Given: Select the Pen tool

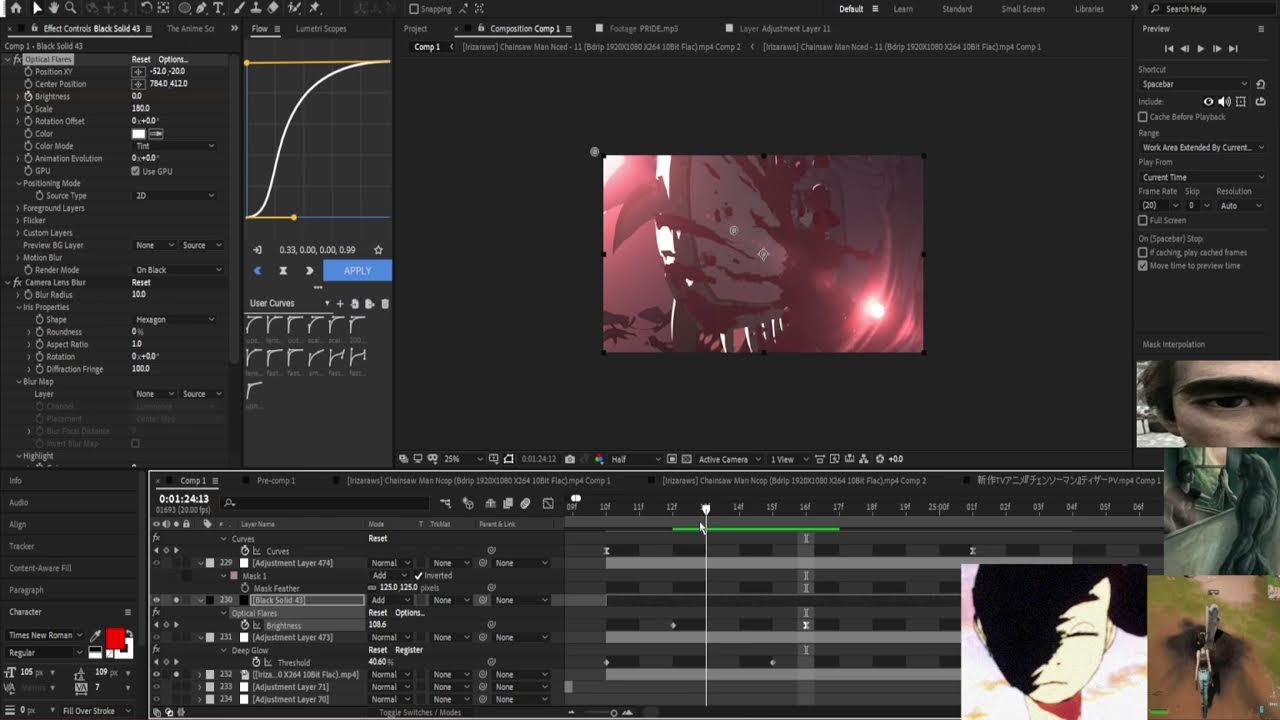Looking at the screenshot, I should coord(201,8).
